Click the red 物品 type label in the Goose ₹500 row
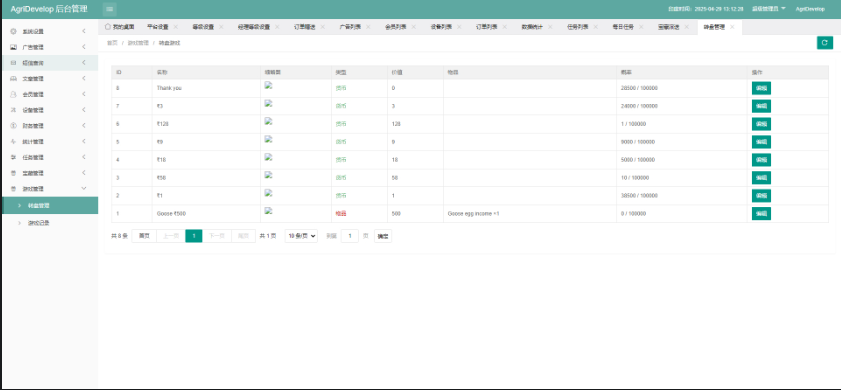The width and height of the screenshot is (841, 390). click(341, 214)
